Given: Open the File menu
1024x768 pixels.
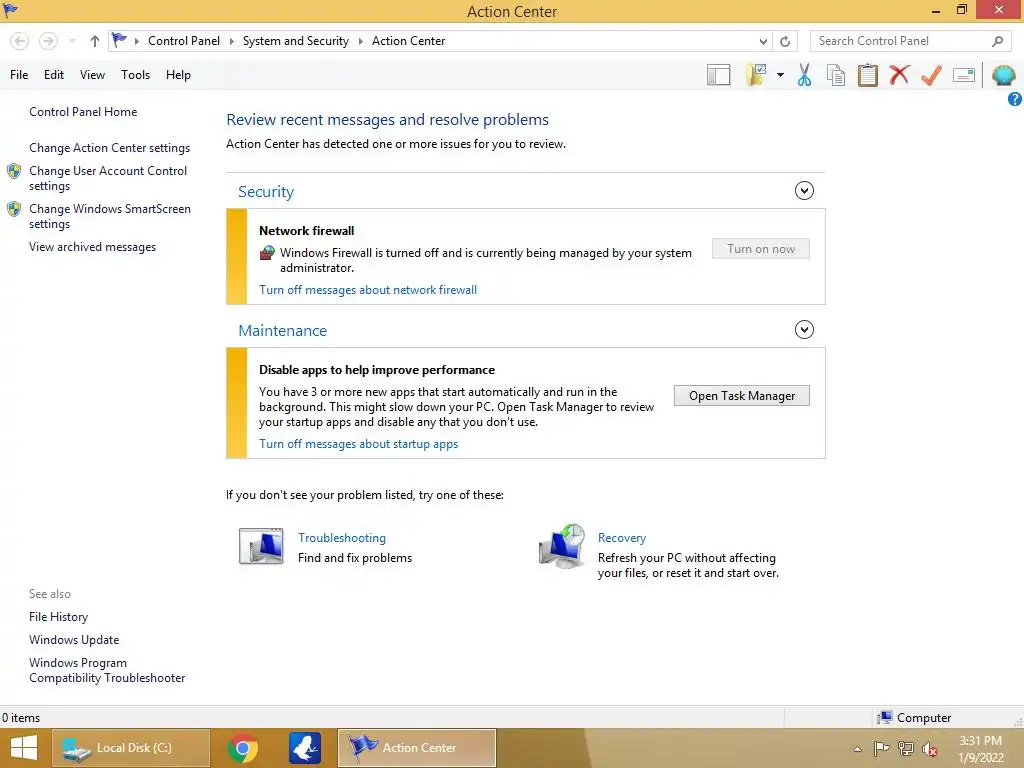Looking at the screenshot, I should (x=19, y=75).
